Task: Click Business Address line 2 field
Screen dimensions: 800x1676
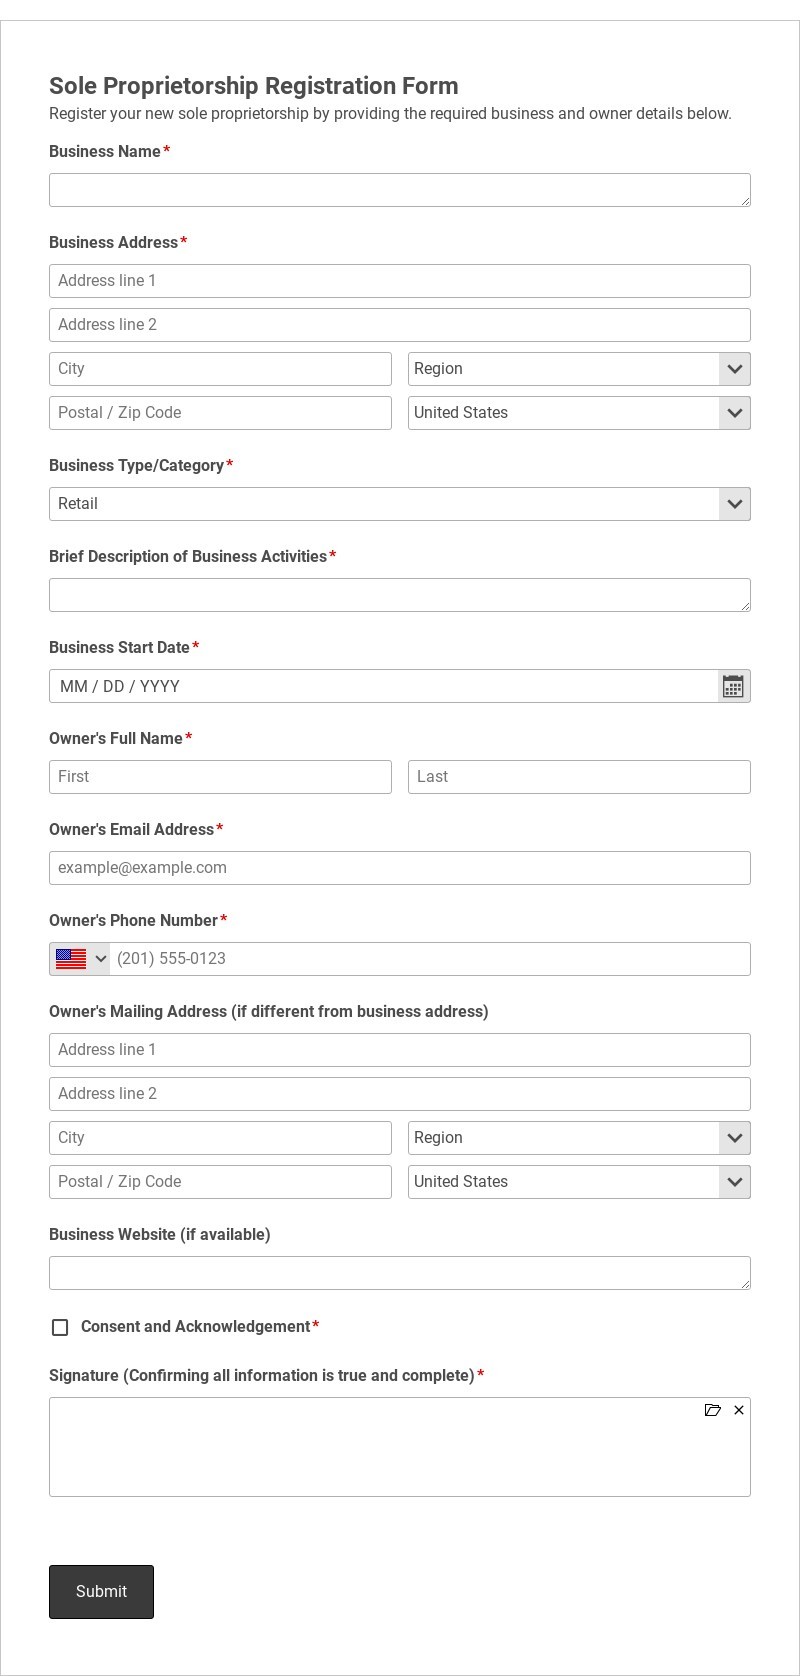Action: click(400, 325)
